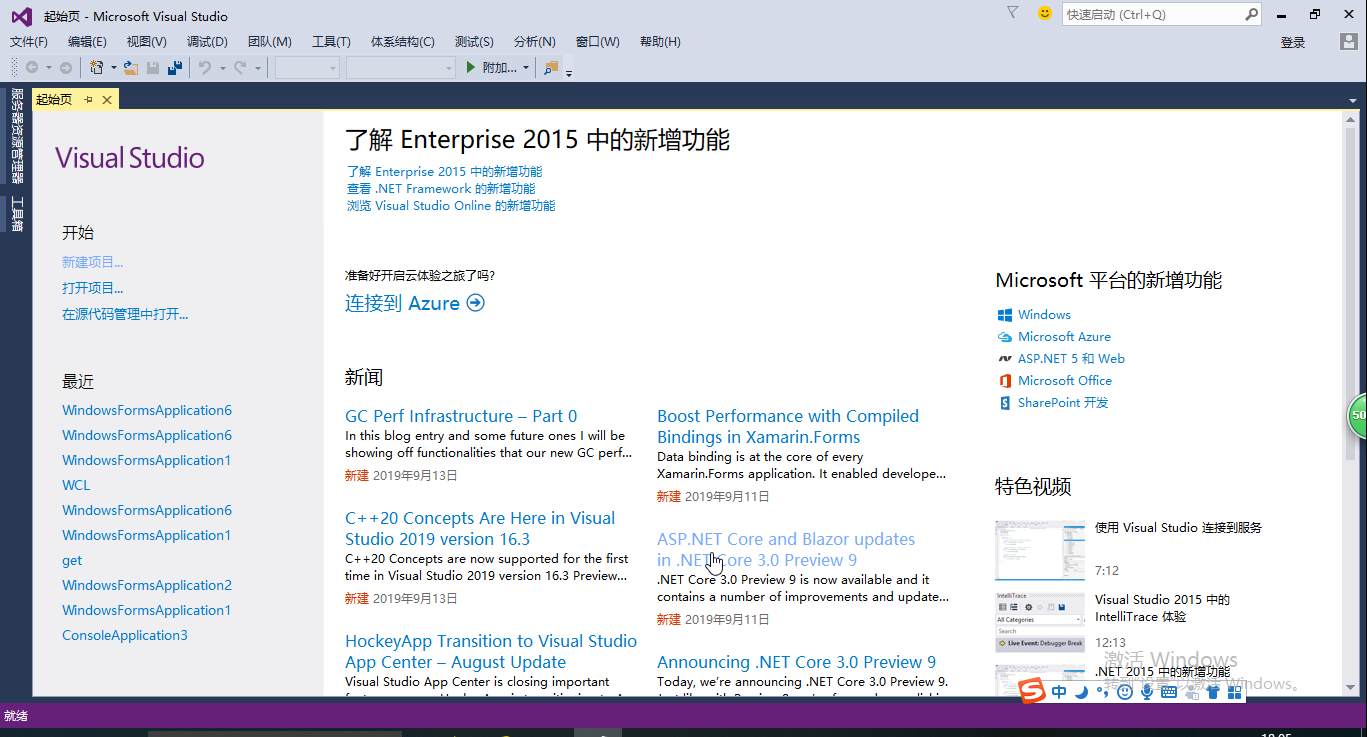This screenshot has width=1367, height=737.
Task: Open the empty solution platforms combo box
Action: (401, 68)
